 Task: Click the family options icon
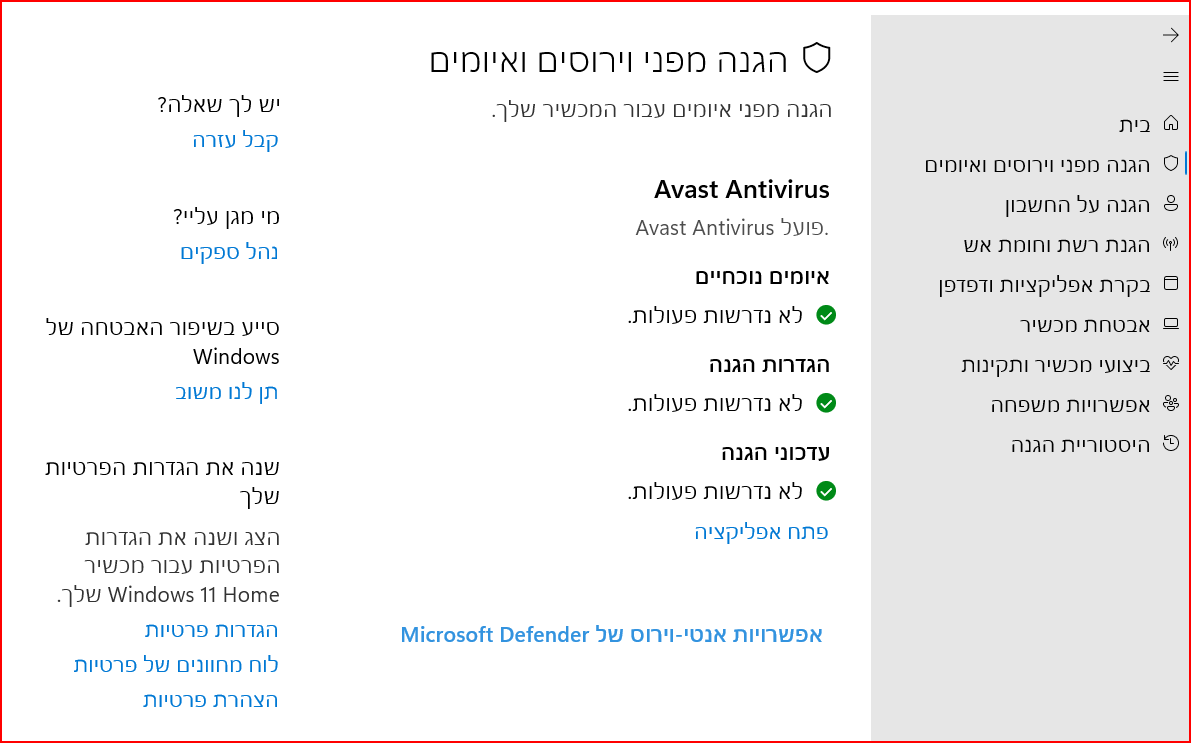pyautogui.click(x=1171, y=405)
